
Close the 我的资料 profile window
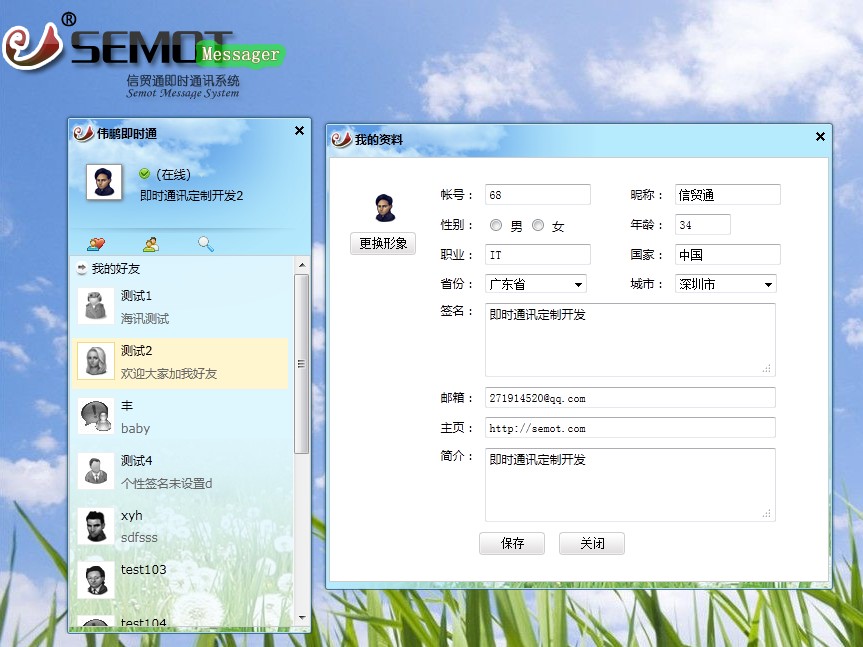tap(820, 136)
